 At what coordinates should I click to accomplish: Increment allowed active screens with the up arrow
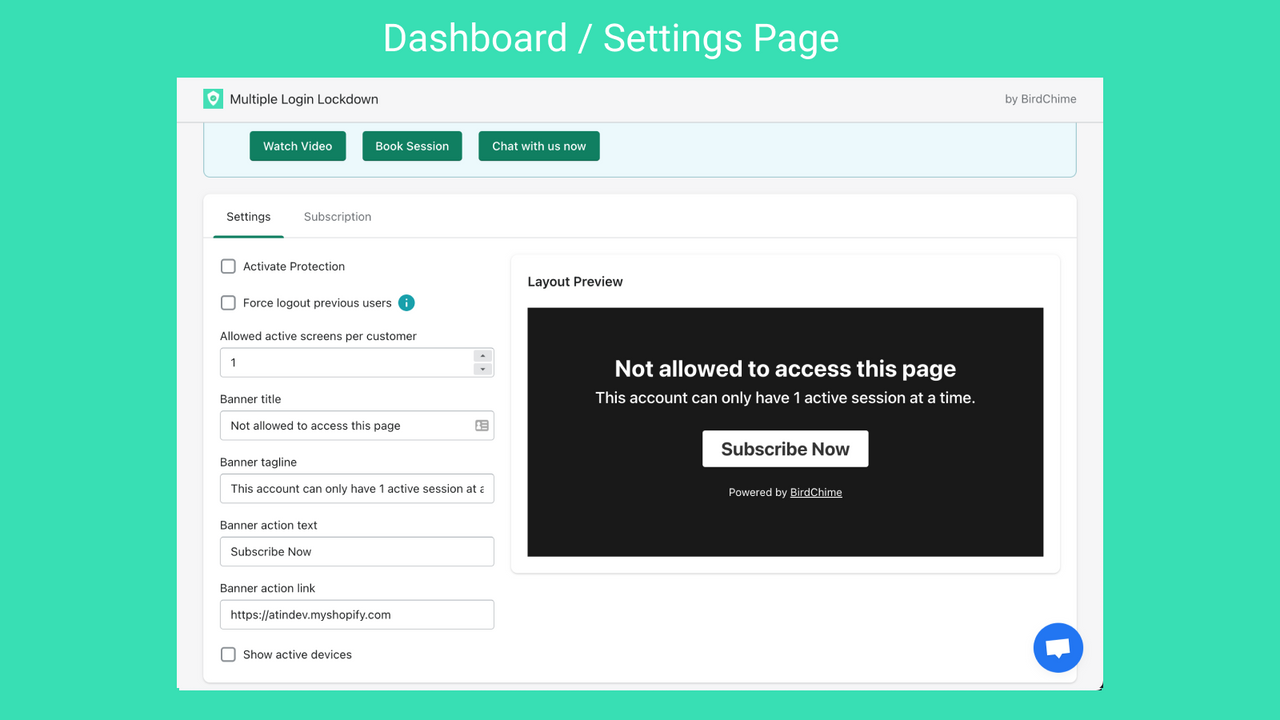[x=483, y=356]
